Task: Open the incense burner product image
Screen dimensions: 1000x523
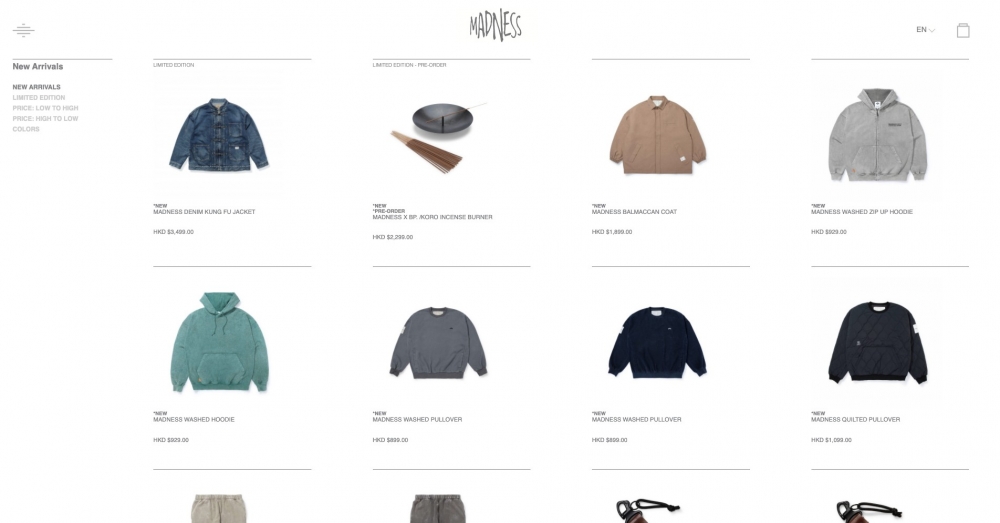Action: [x=438, y=136]
